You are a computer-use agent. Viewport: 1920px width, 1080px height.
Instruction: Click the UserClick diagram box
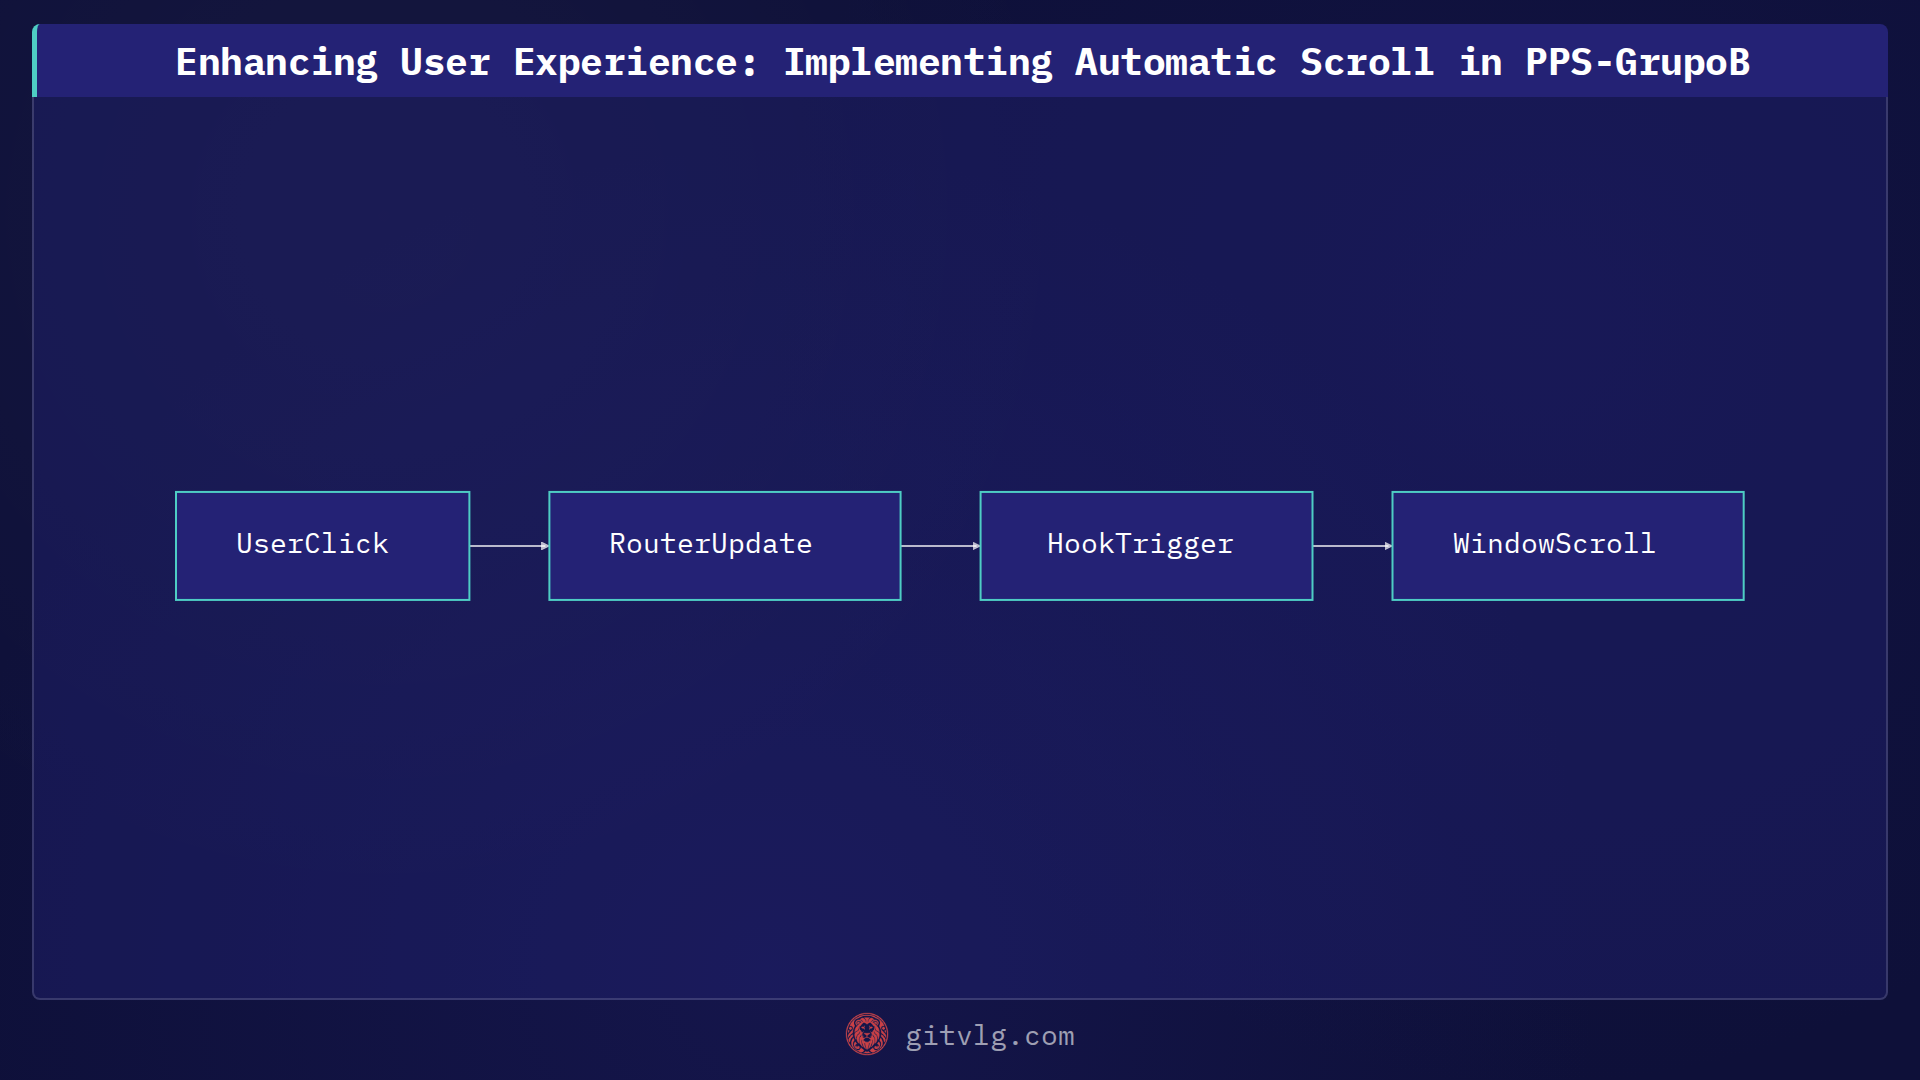click(x=322, y=546)
